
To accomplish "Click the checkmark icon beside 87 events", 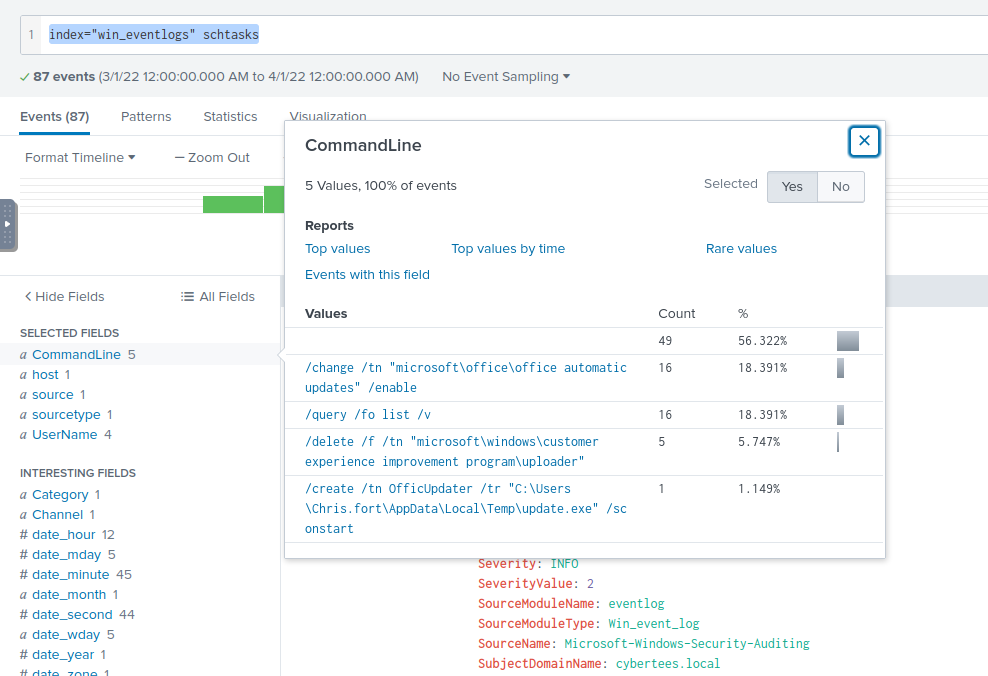I will click(x=22, y=76).
